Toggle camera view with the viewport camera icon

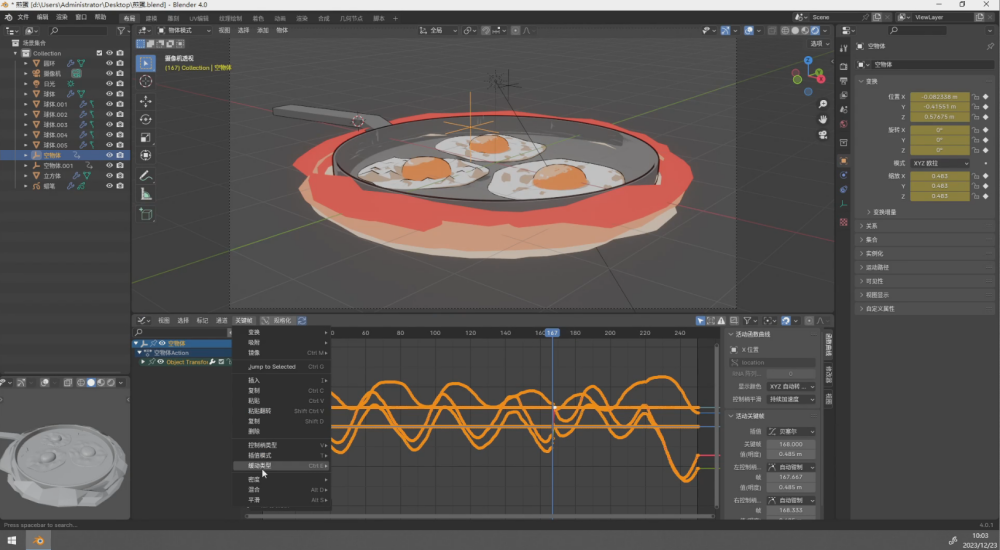[822, 134]
